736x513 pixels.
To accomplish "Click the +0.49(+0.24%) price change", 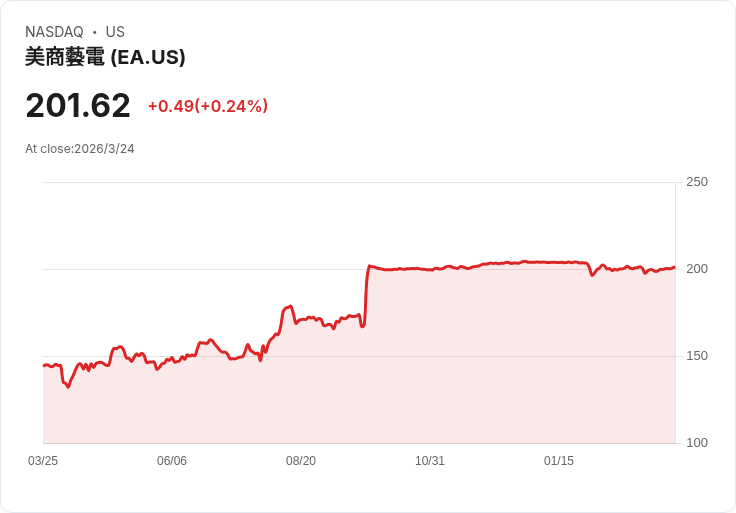I will (x=208, y=106).
